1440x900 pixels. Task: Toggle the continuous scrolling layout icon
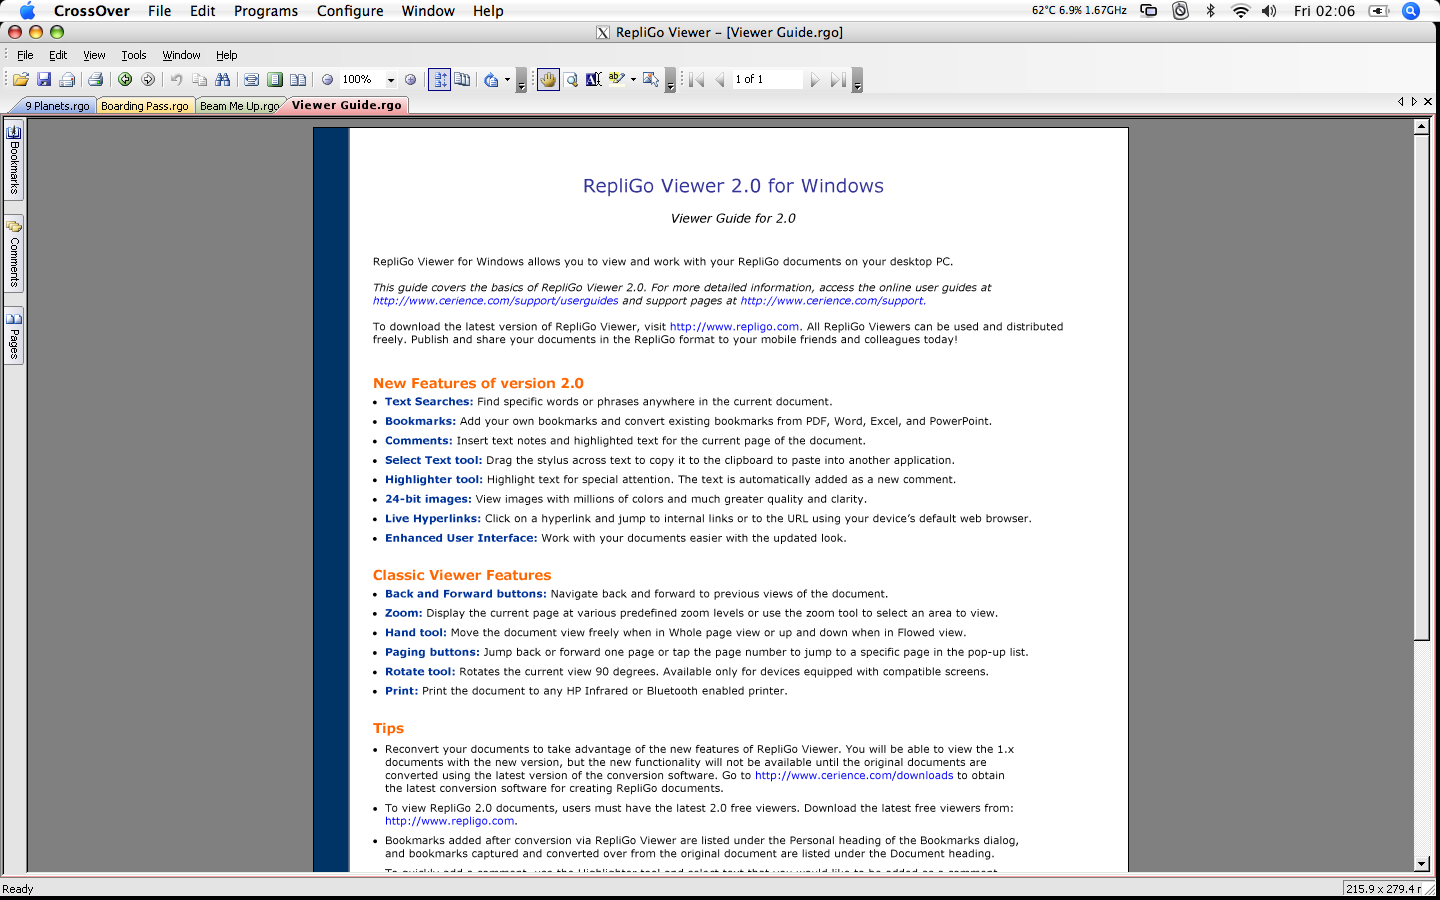(440, 79)
